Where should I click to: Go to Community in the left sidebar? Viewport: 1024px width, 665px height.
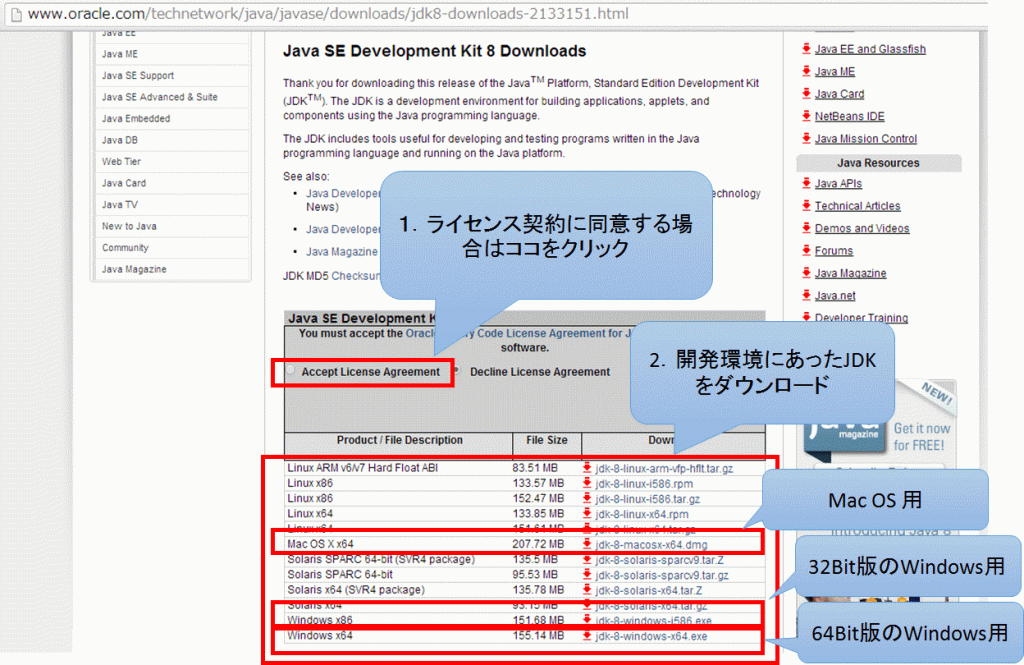125,248
